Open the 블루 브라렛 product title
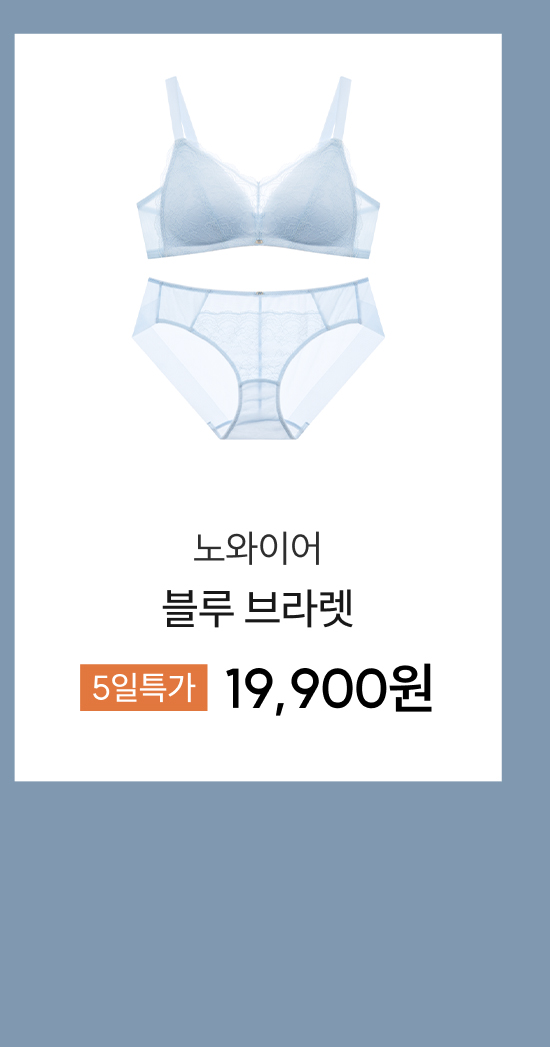Image resolution: width=550 pixels, height=1047 pixels. (258, 609)
